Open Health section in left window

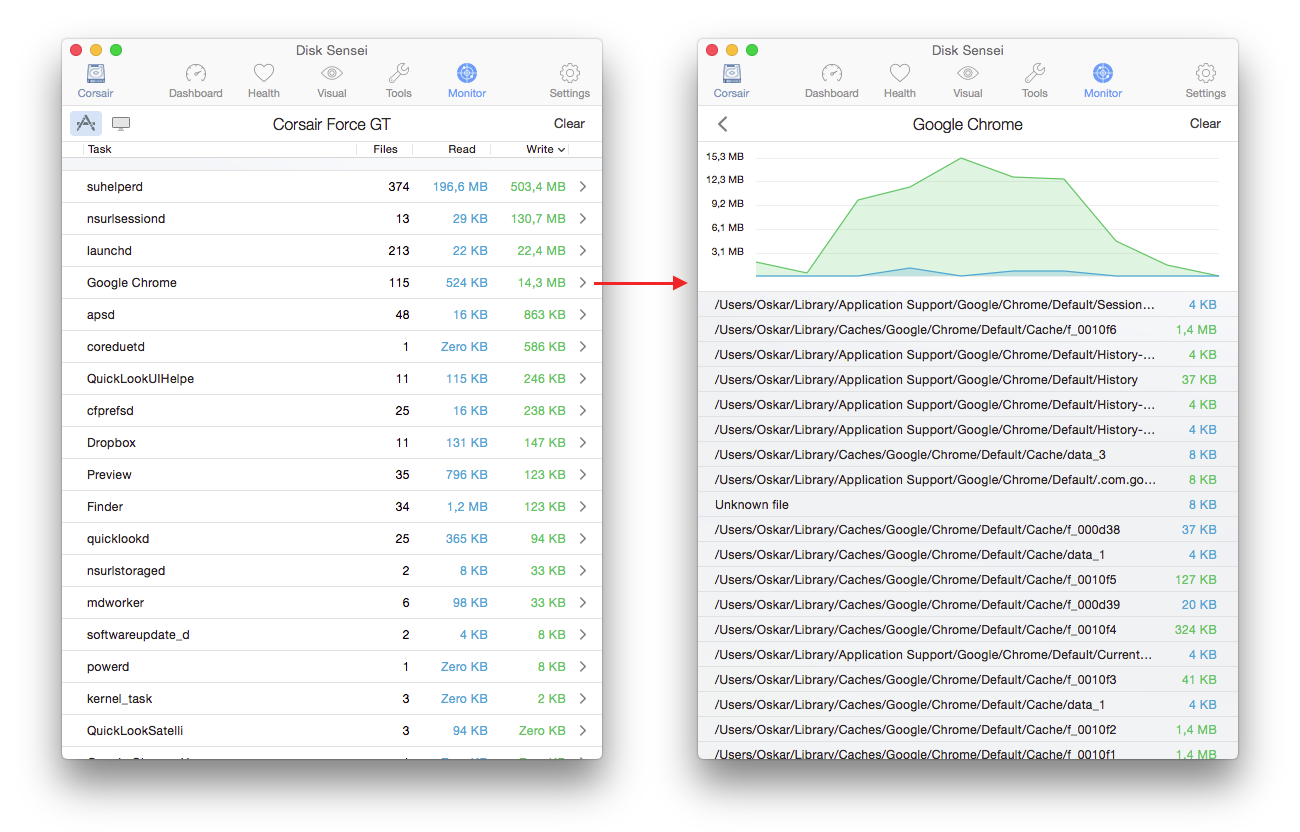[x=264, y=80]
